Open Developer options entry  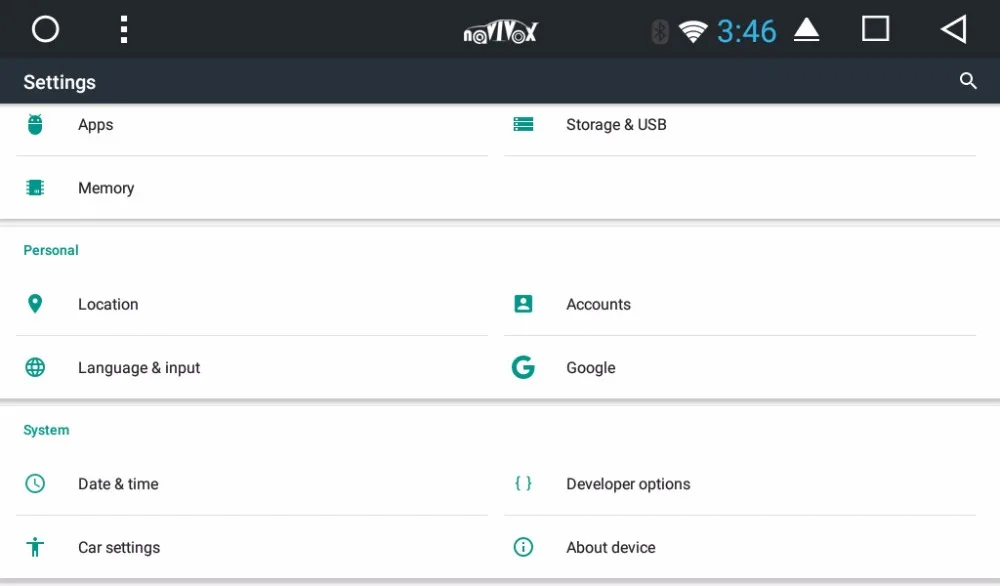tap(628, 484)
